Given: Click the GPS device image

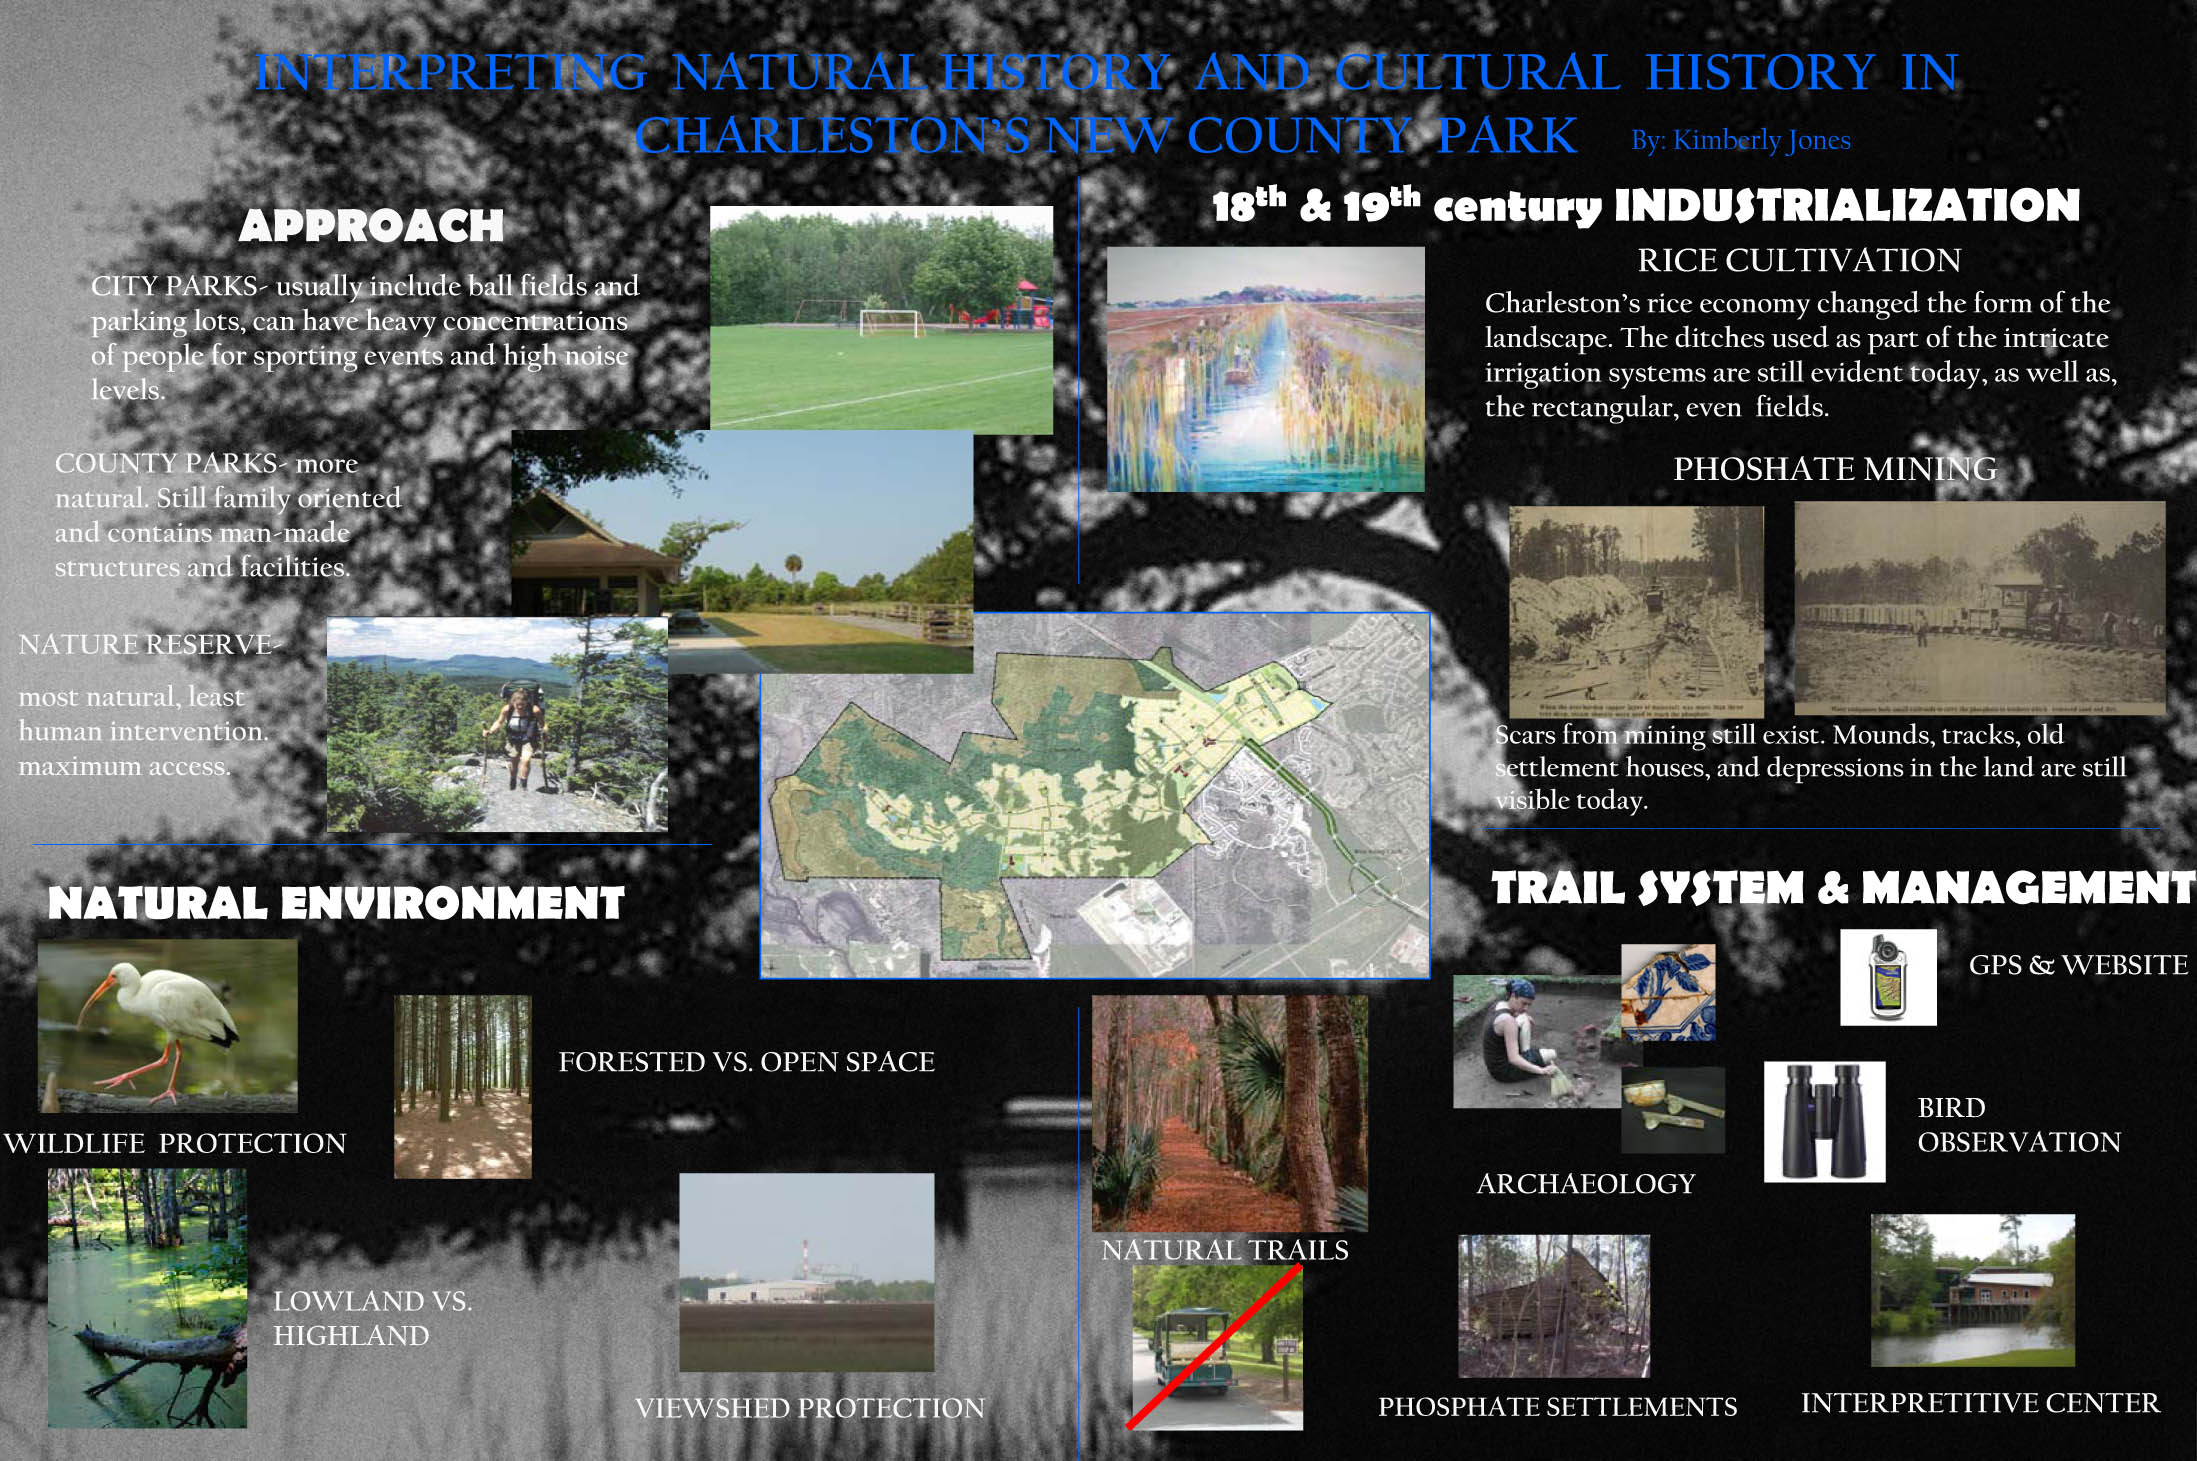Looking at the screenshot, I should [1888, 977].
